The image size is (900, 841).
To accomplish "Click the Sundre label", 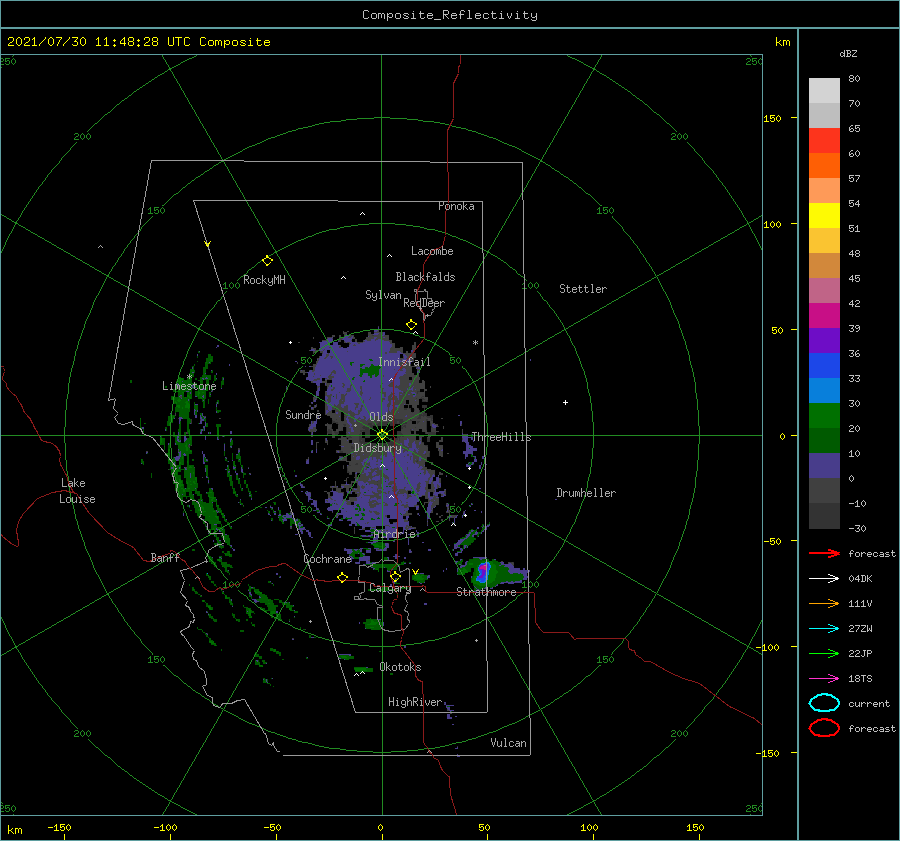I will [x=303, y=414].
